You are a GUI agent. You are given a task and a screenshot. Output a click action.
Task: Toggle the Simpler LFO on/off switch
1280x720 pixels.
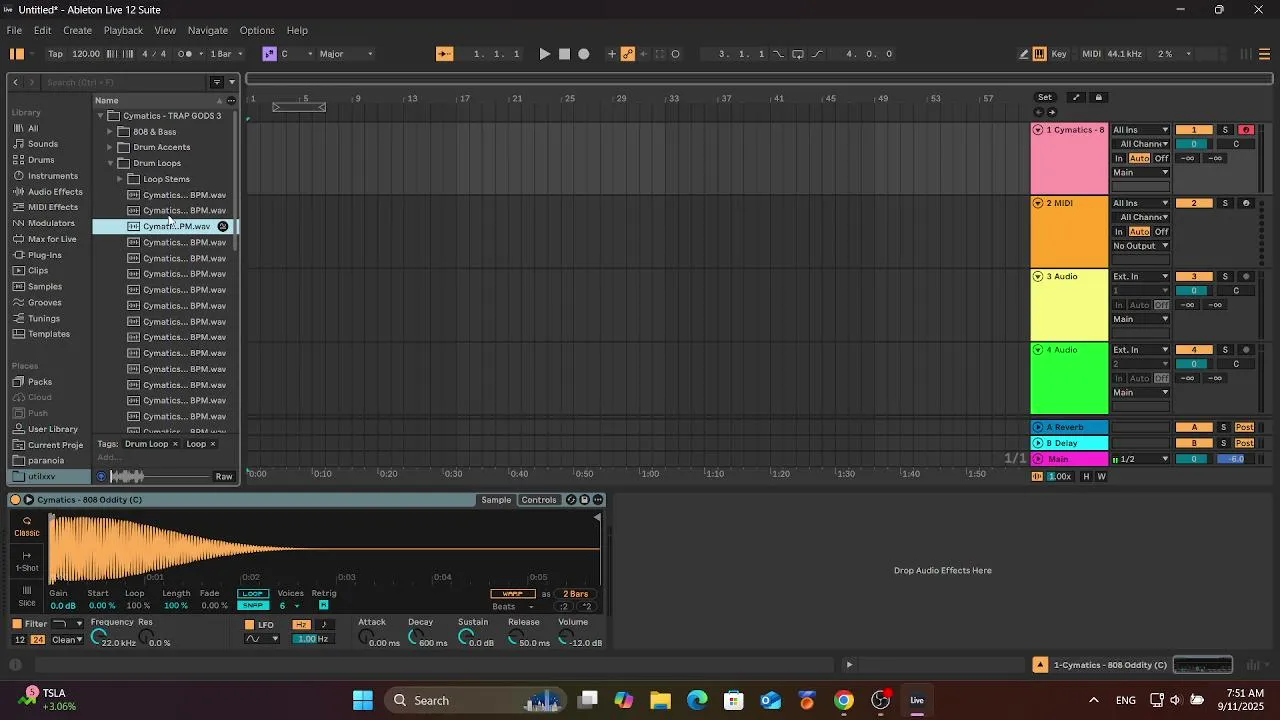[250, 625]
